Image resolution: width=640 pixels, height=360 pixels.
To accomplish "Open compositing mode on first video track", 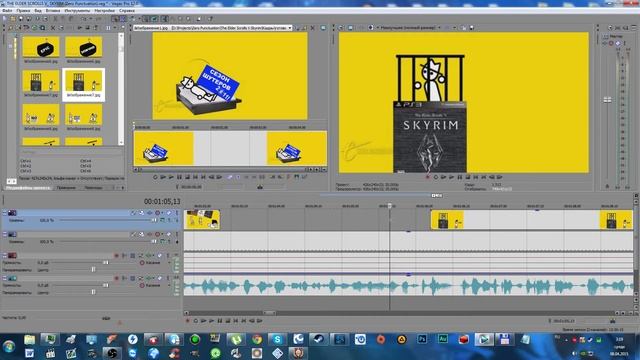I will 162,220.
